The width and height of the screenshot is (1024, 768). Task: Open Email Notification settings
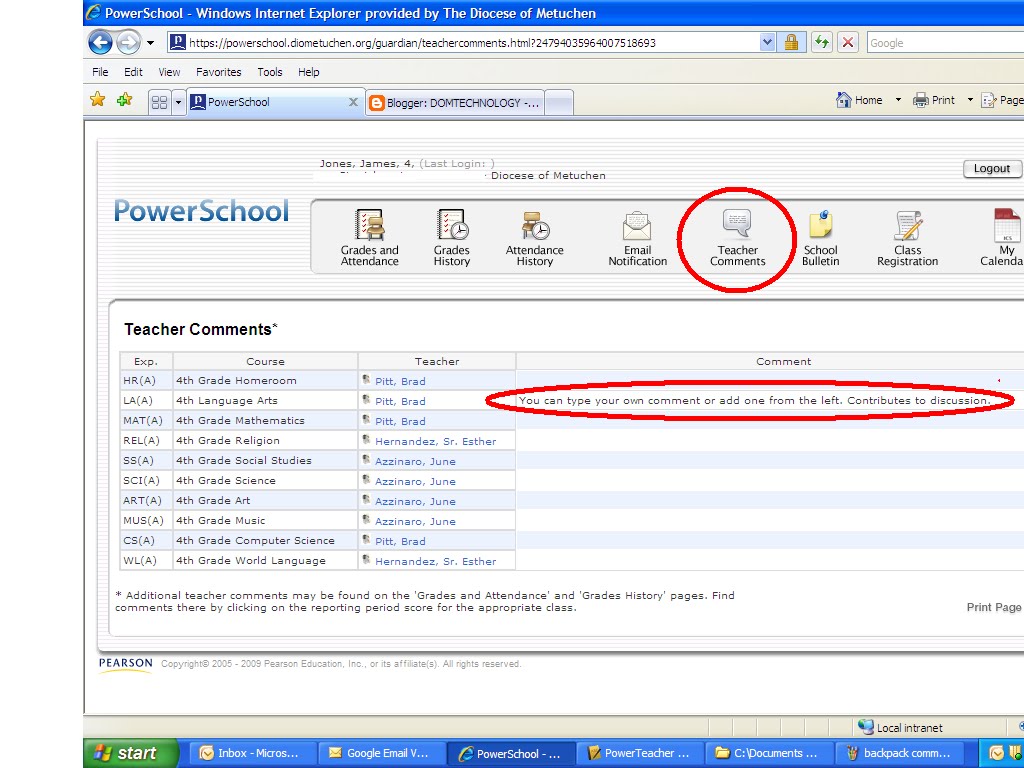[x=637, y=238]
